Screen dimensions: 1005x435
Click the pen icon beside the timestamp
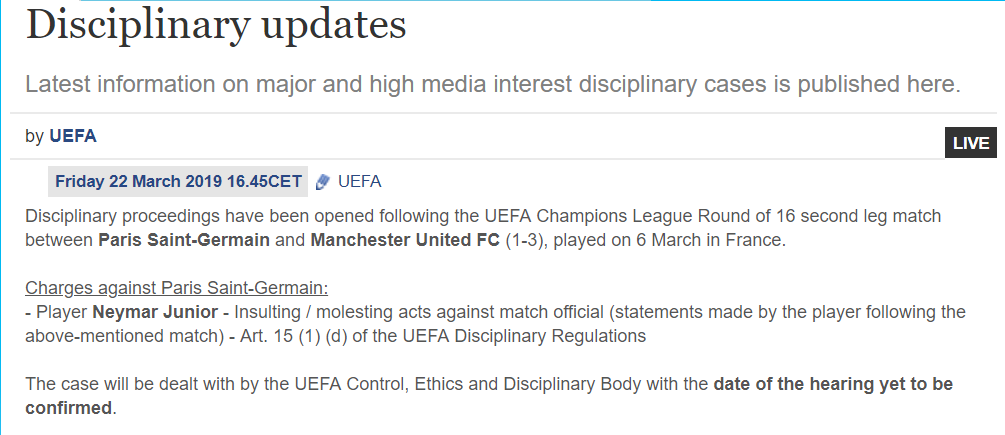pyautogui.click(x=324, y=182)
